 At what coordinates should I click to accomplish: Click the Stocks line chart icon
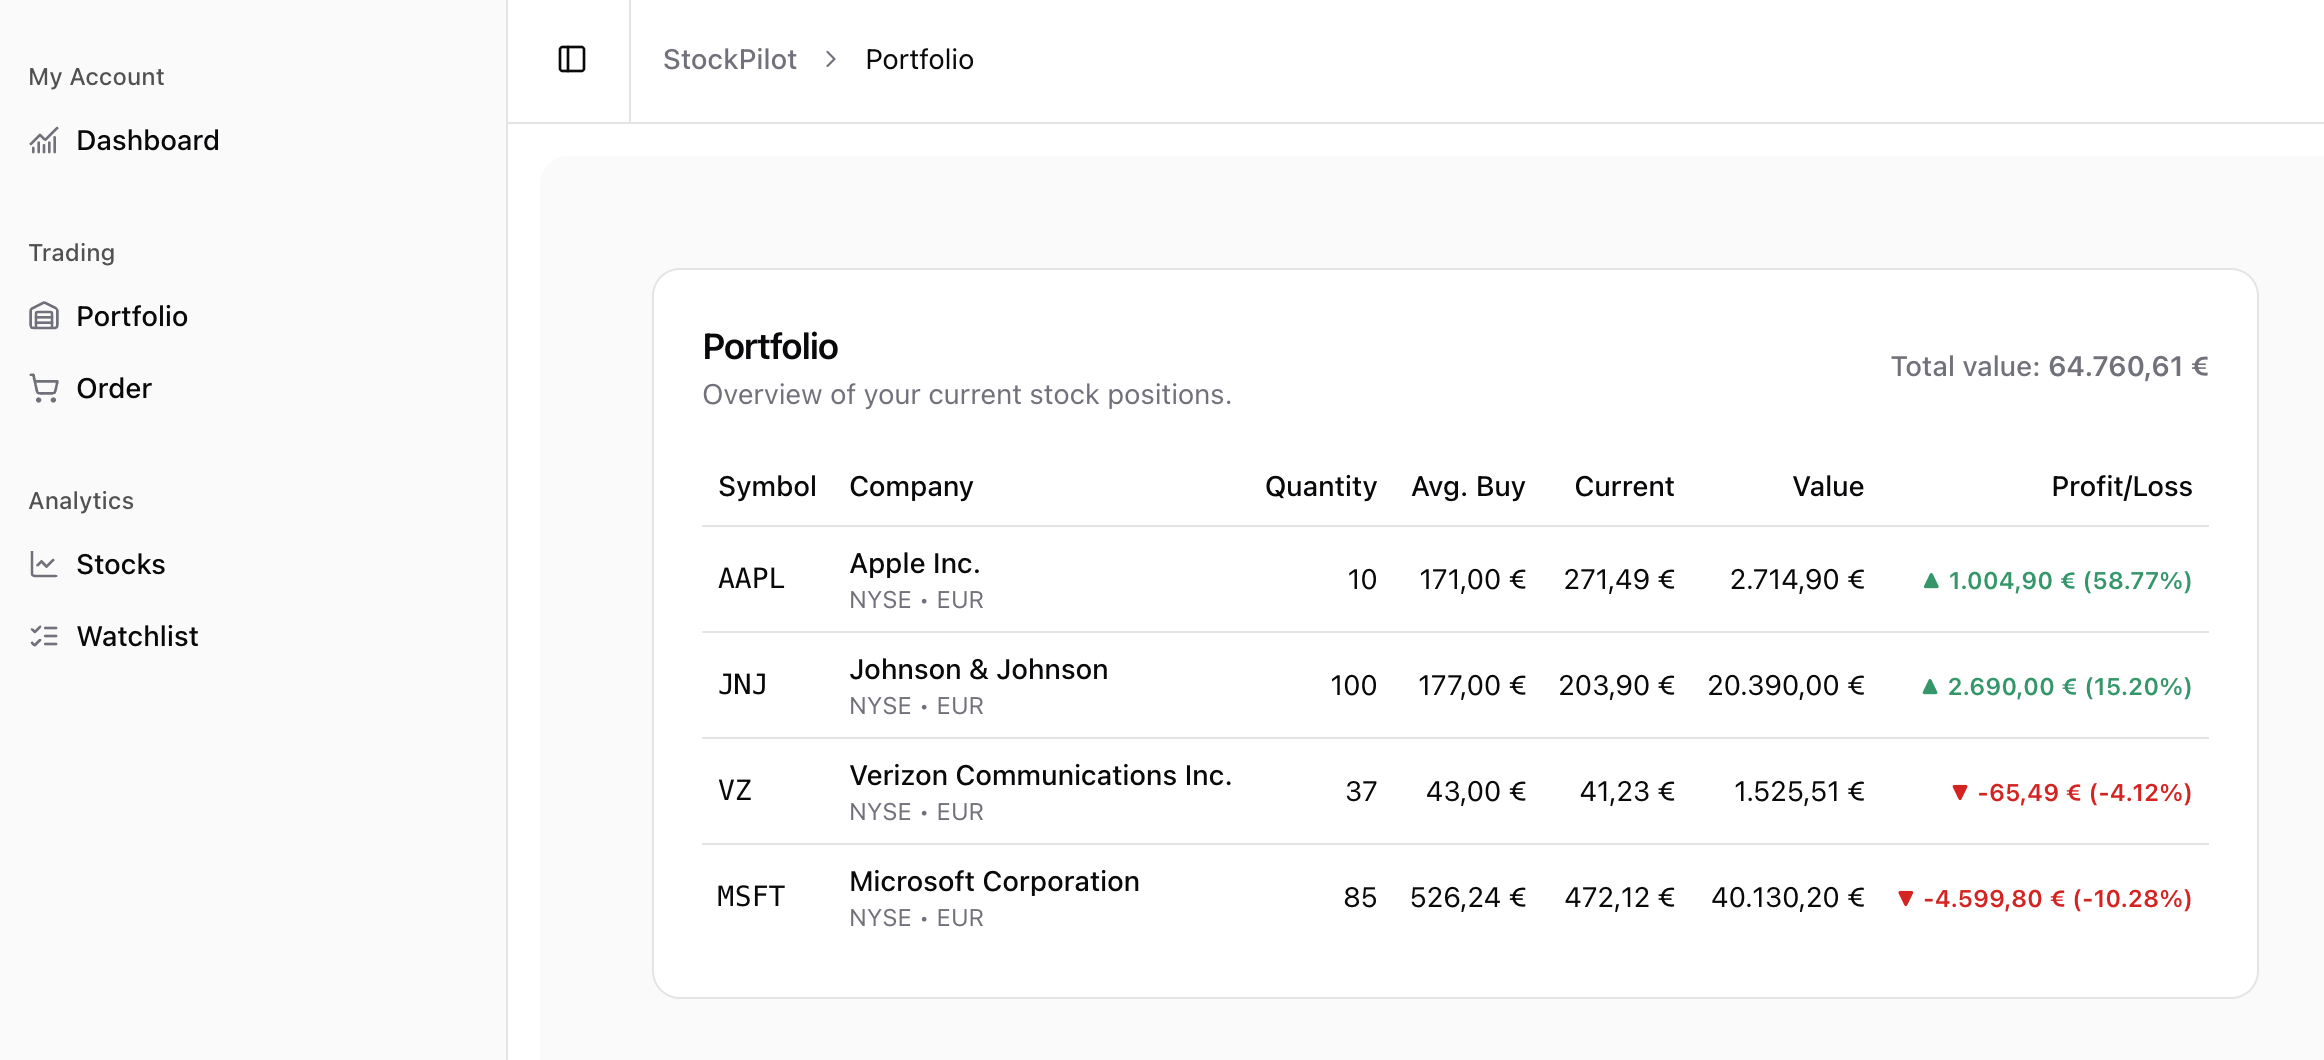44,565
